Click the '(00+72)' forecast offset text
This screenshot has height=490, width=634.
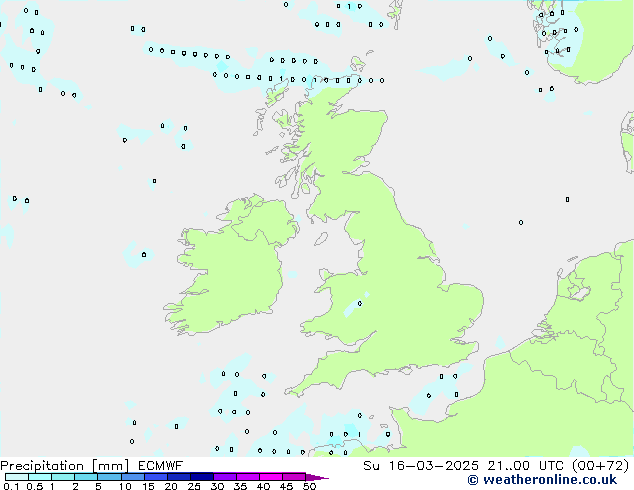(600, 466)
